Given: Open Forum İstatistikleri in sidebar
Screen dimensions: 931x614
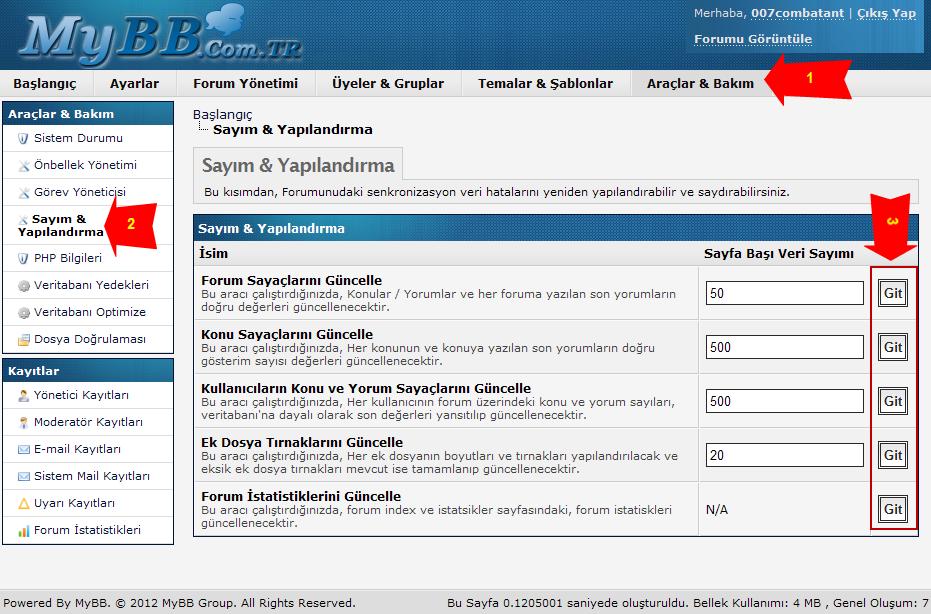Looking at the screenshot, I should [87, 530].
